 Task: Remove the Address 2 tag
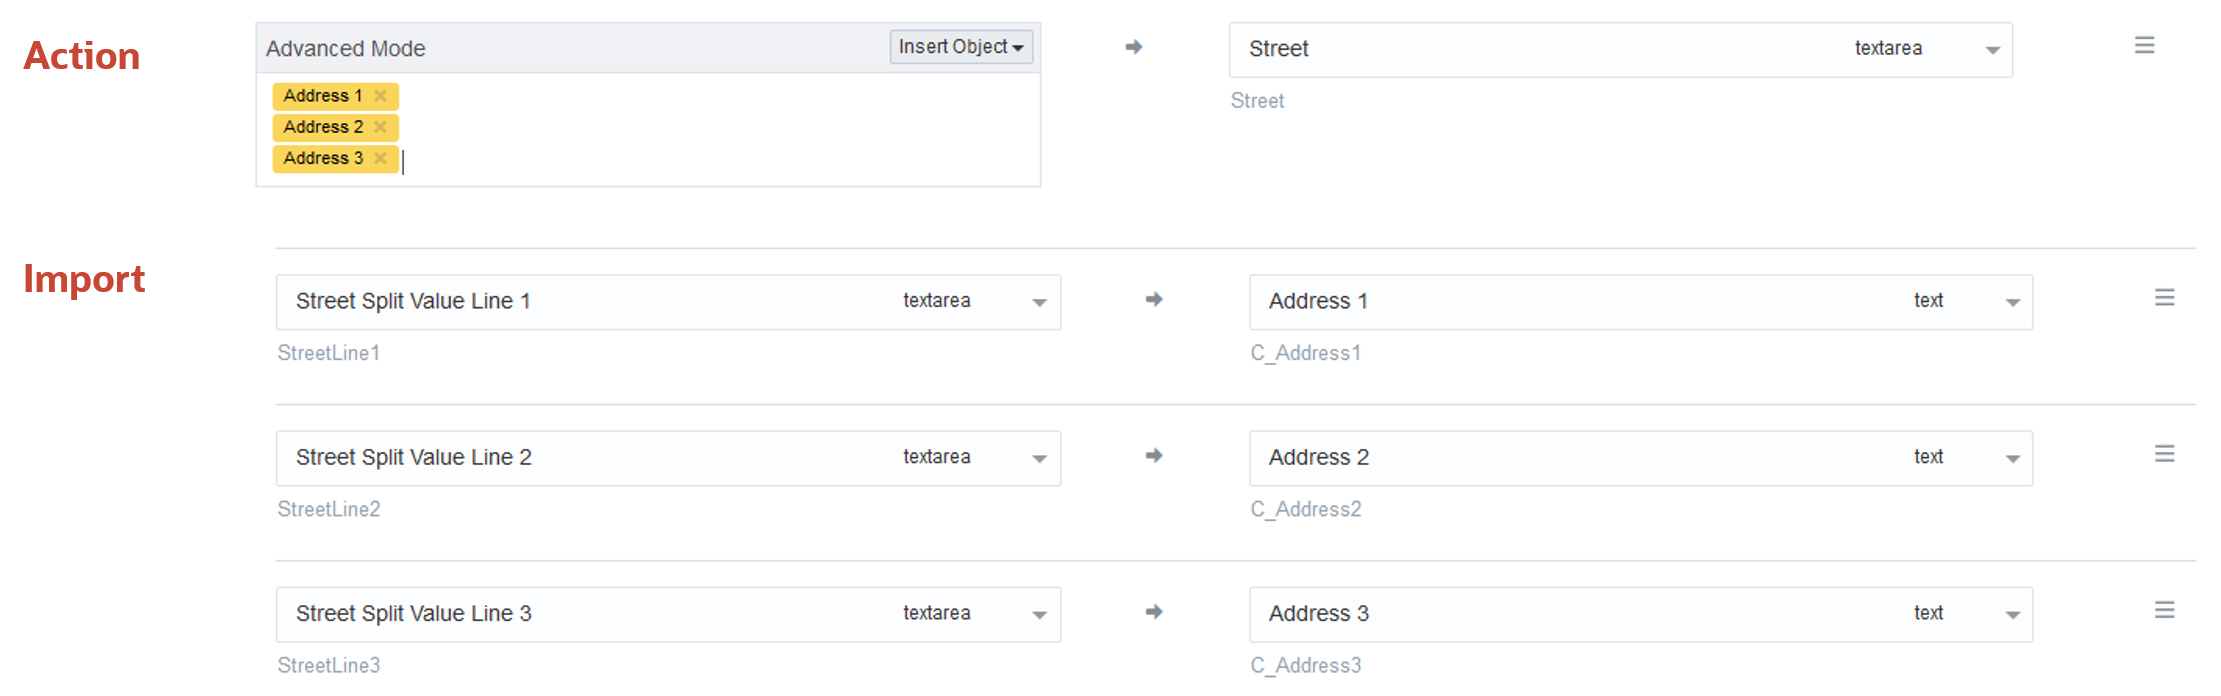[380, 127]
